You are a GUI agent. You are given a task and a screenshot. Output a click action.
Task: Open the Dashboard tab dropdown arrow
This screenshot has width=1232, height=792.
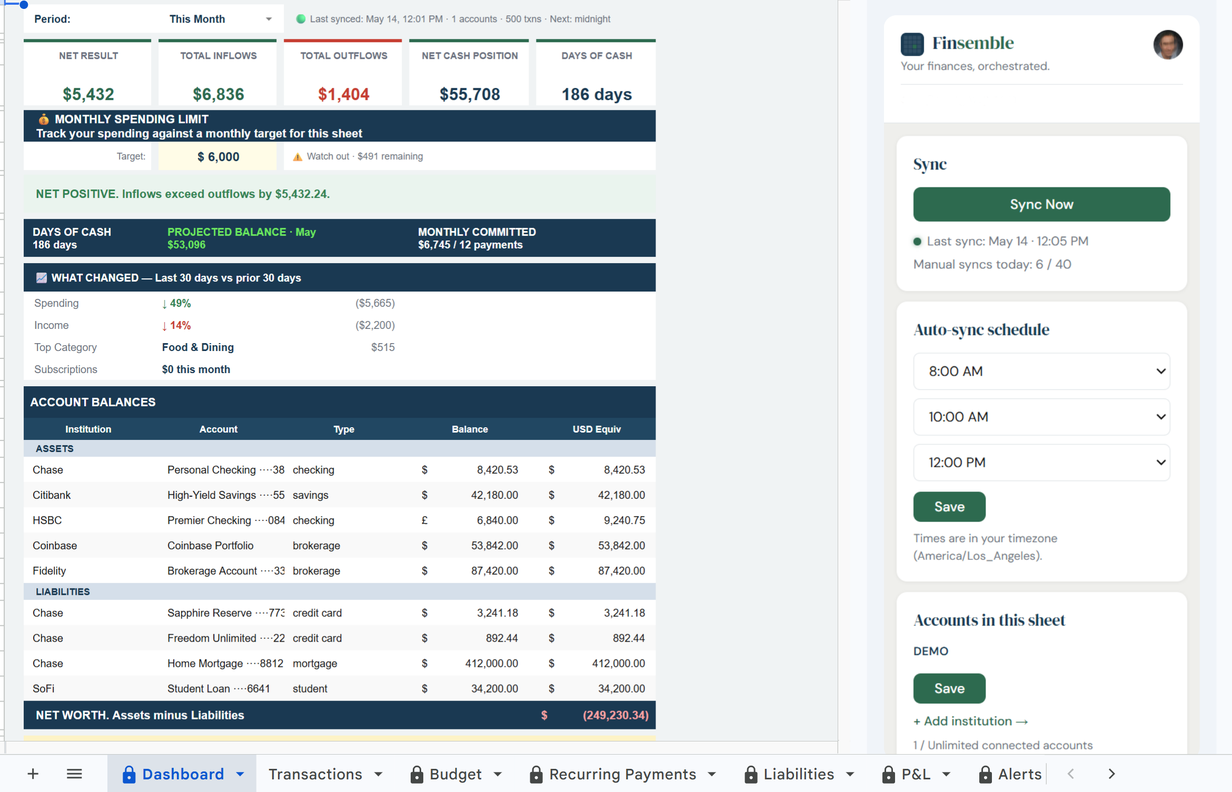240,774
